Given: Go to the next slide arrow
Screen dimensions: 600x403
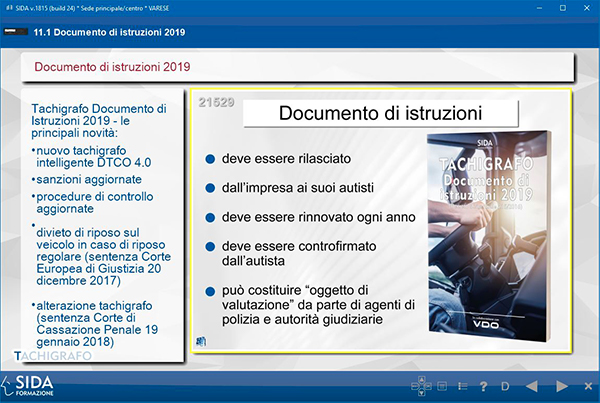Looking at the screenshot, I should click(x=563, y=386).
